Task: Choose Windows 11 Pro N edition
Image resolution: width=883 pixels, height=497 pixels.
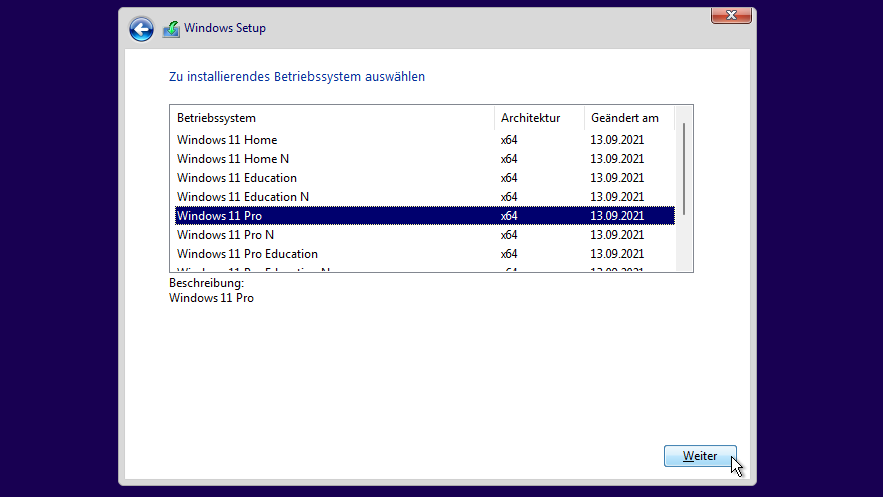Action: click(226, 235)
